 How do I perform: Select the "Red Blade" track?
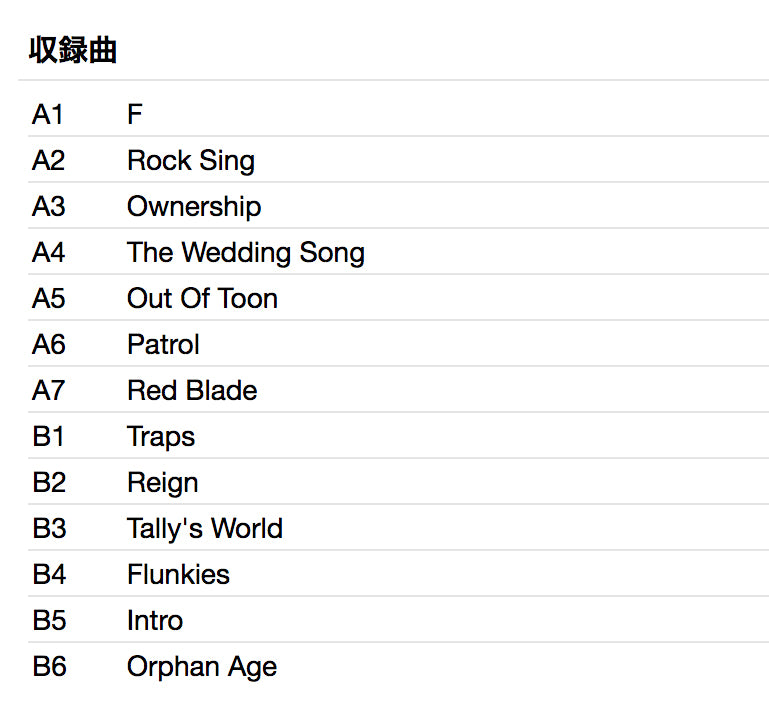coord(192,391)
